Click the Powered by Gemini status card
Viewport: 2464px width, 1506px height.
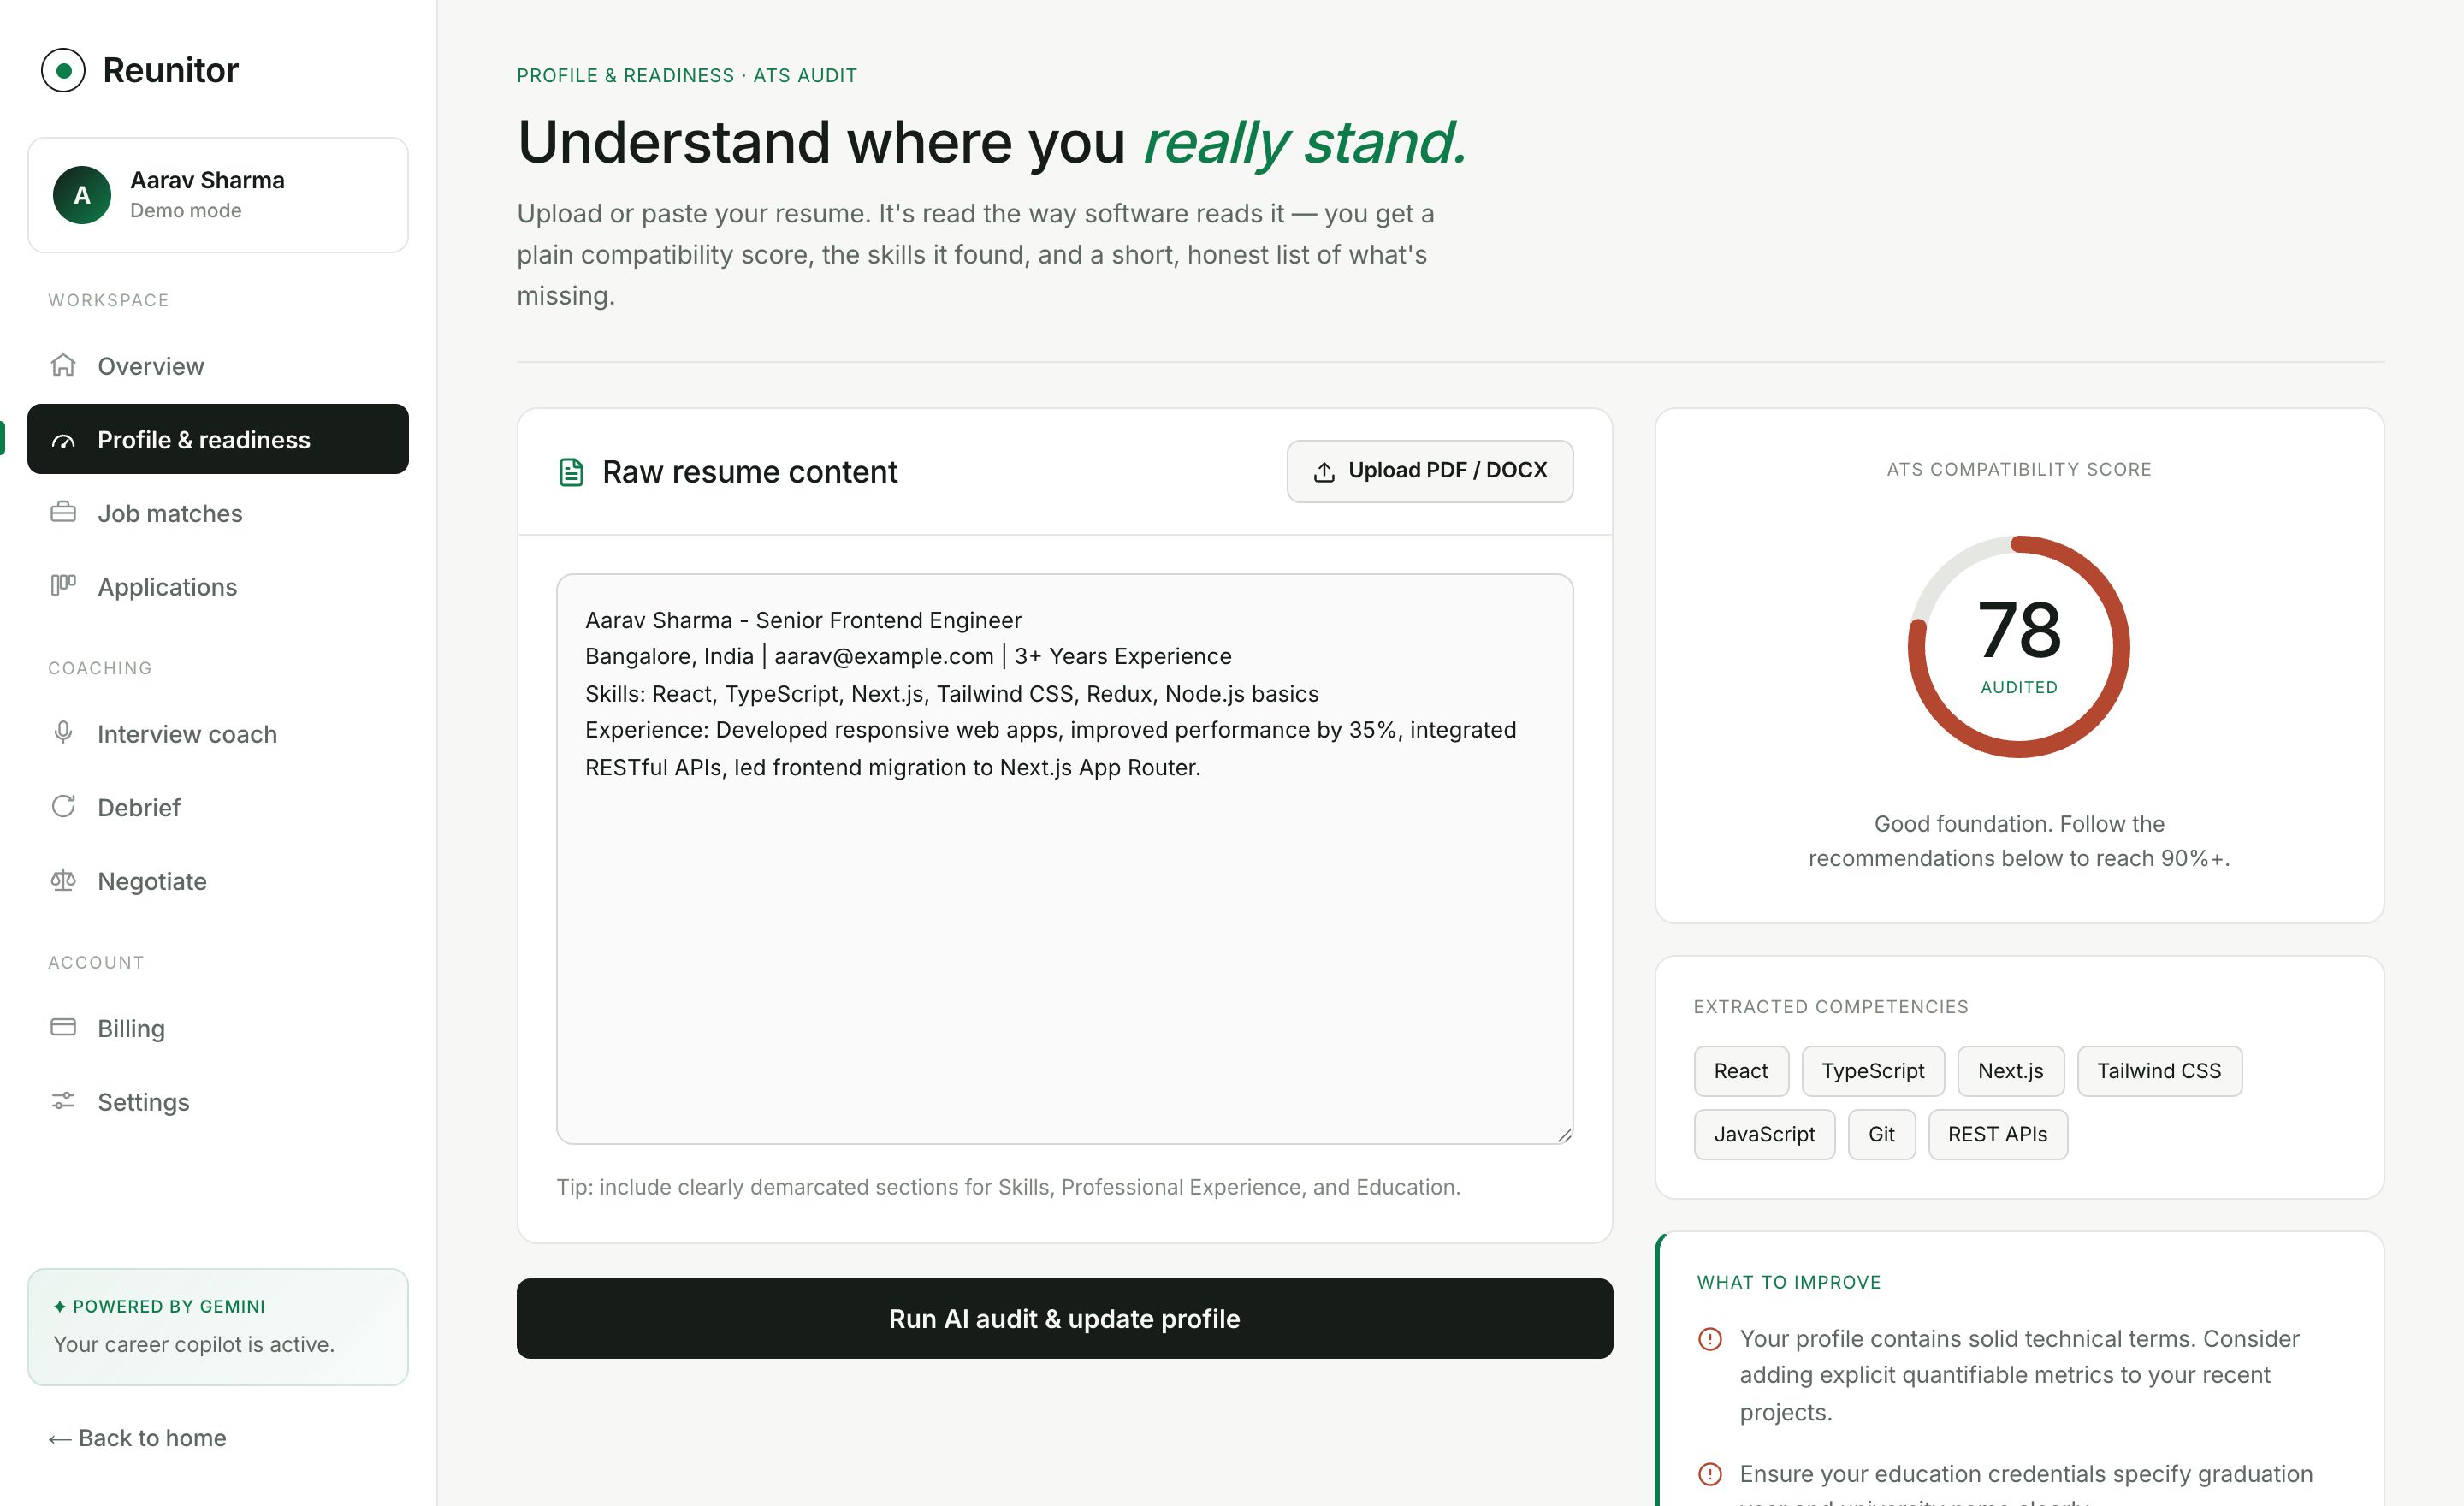218,1327
